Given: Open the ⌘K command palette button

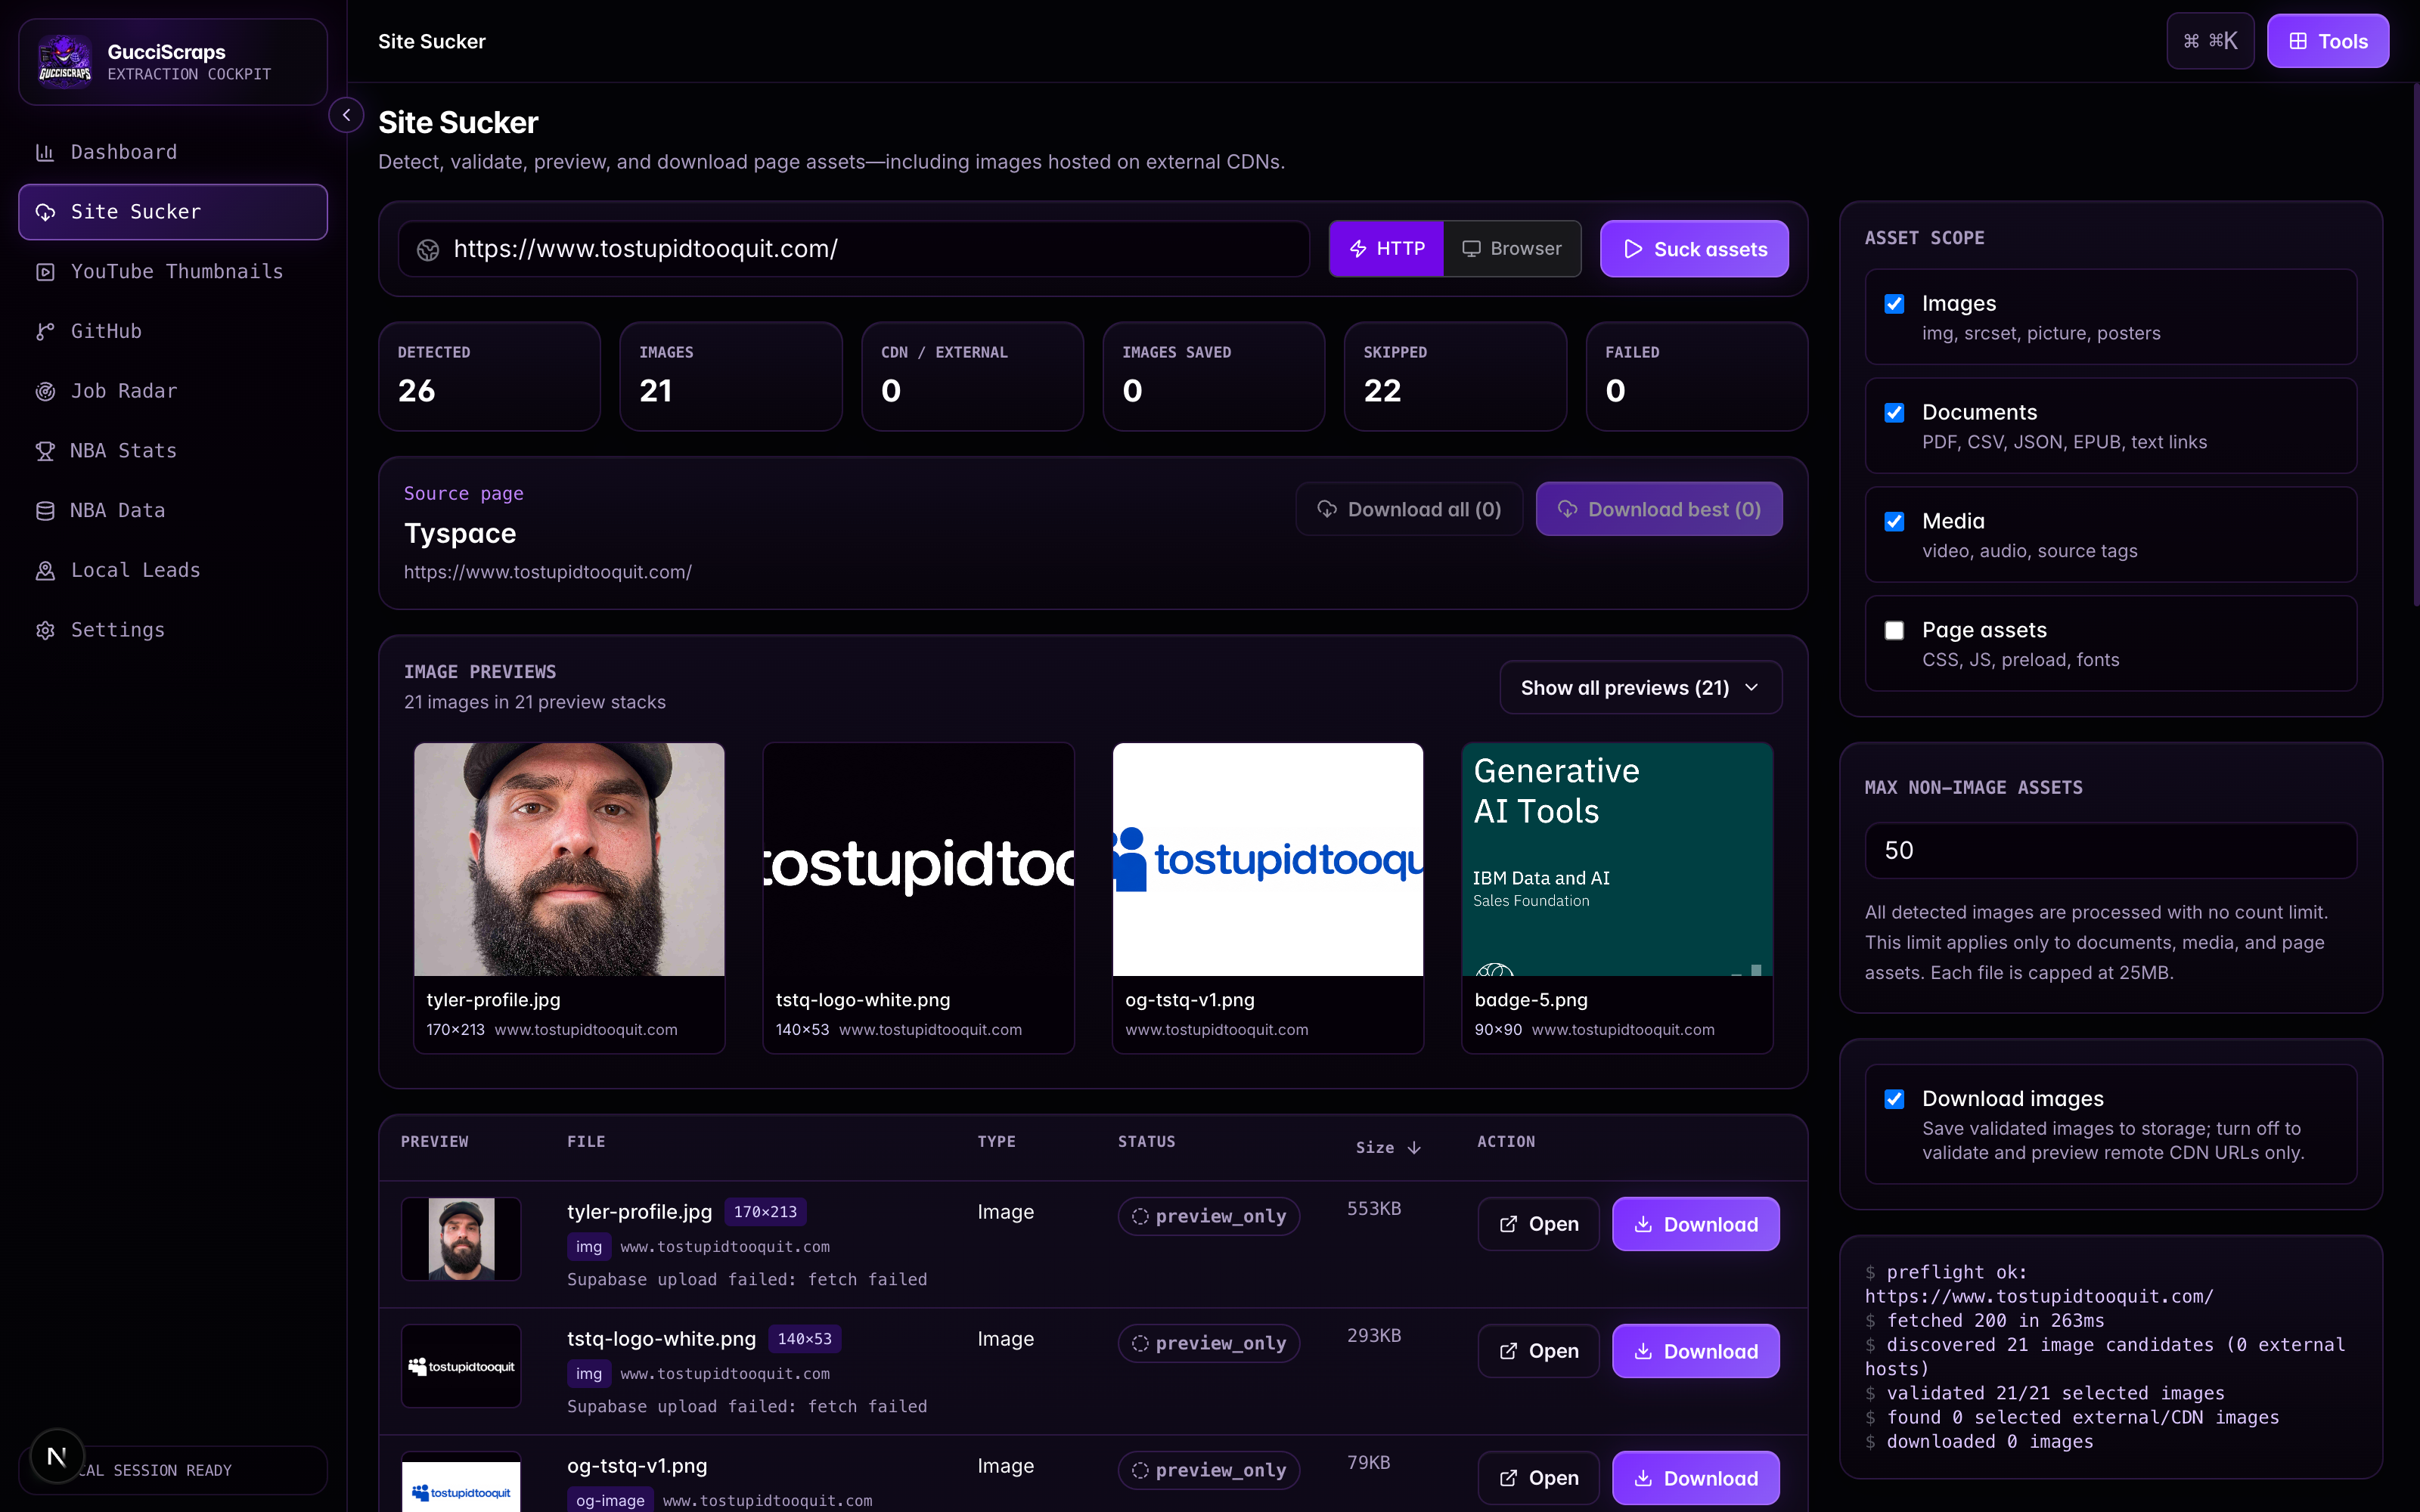Looking at the screenshot, I should 2210,41.
